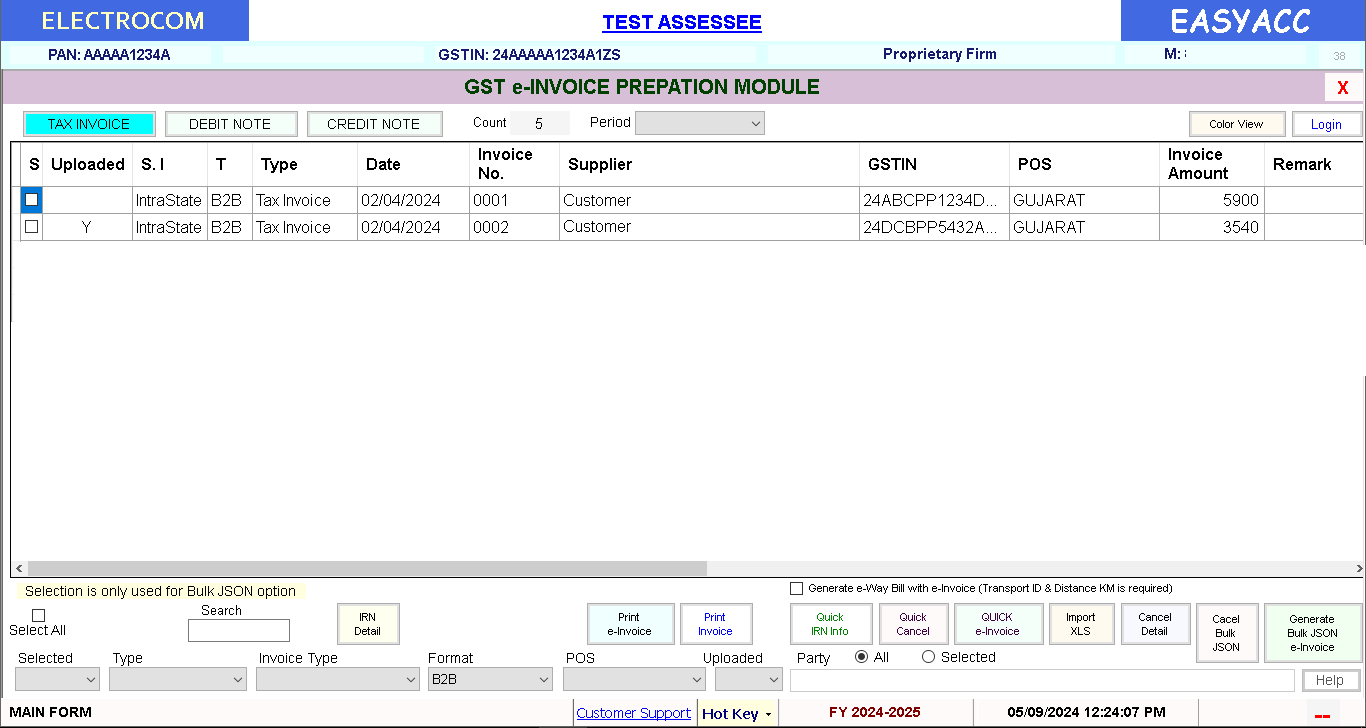Click the Print e-Invoice button
Image resolution: width=1366 pixels, height=728 pixels.
click(629, 624)
